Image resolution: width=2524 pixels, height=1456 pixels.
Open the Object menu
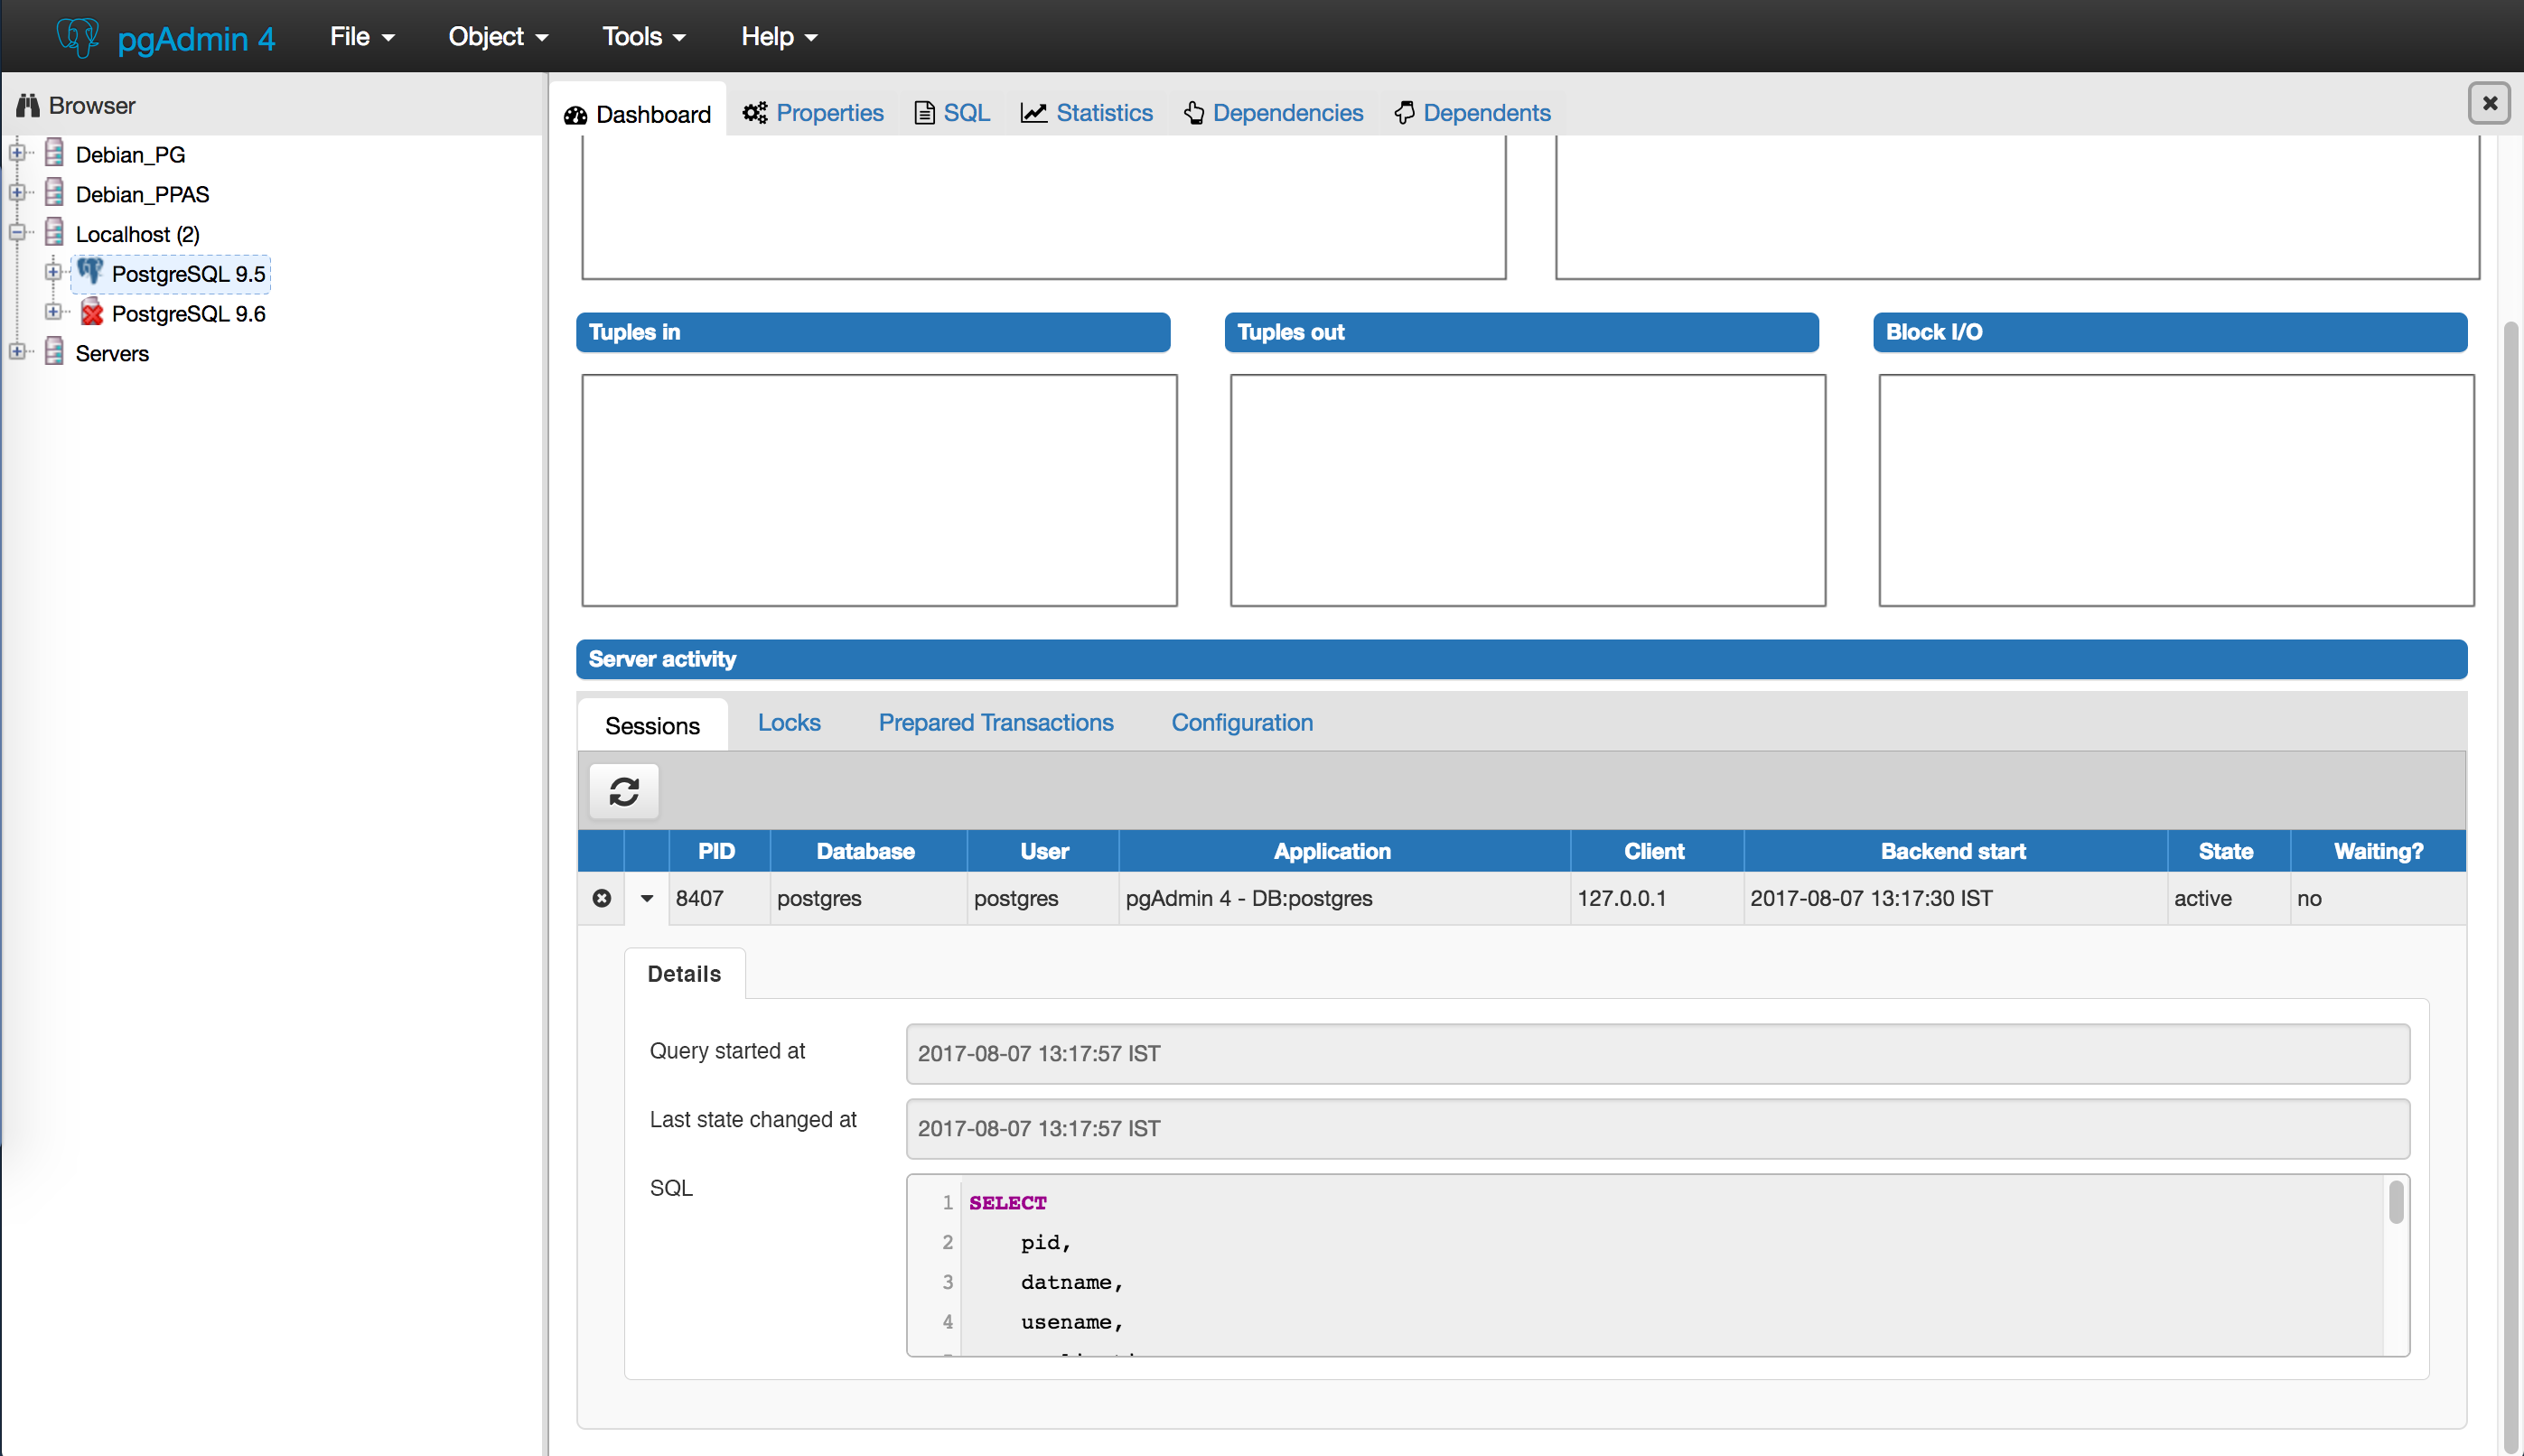pyautogui.click(x=497, y=37)
